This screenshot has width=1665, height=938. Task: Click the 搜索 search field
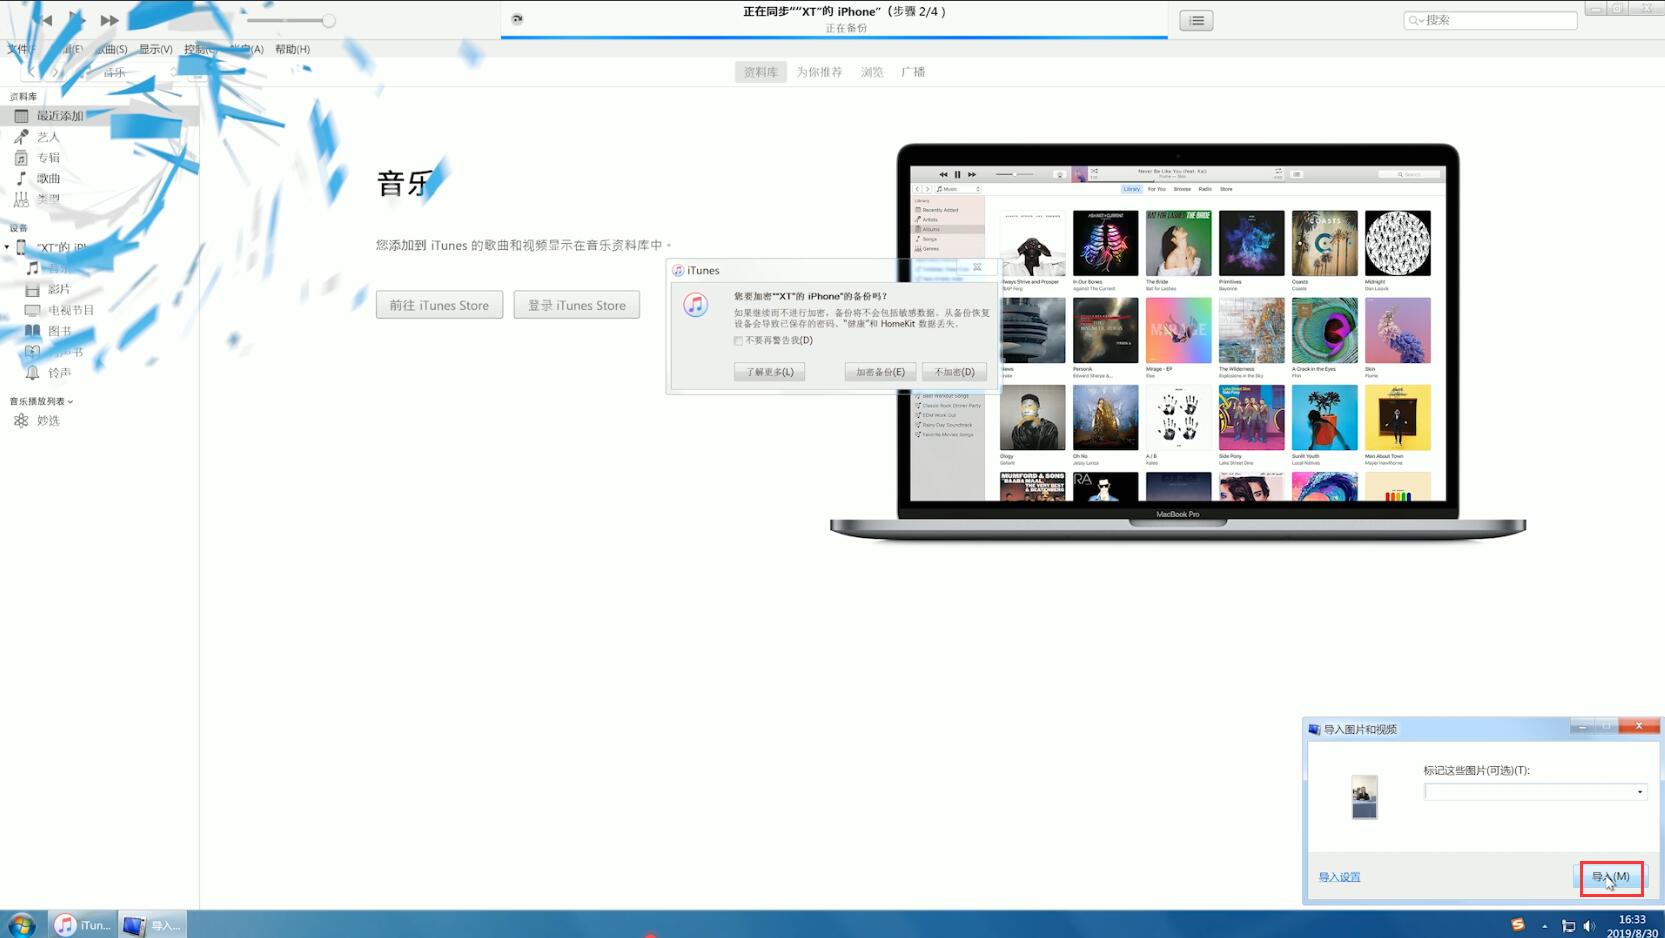click(x=1490, y=20)
